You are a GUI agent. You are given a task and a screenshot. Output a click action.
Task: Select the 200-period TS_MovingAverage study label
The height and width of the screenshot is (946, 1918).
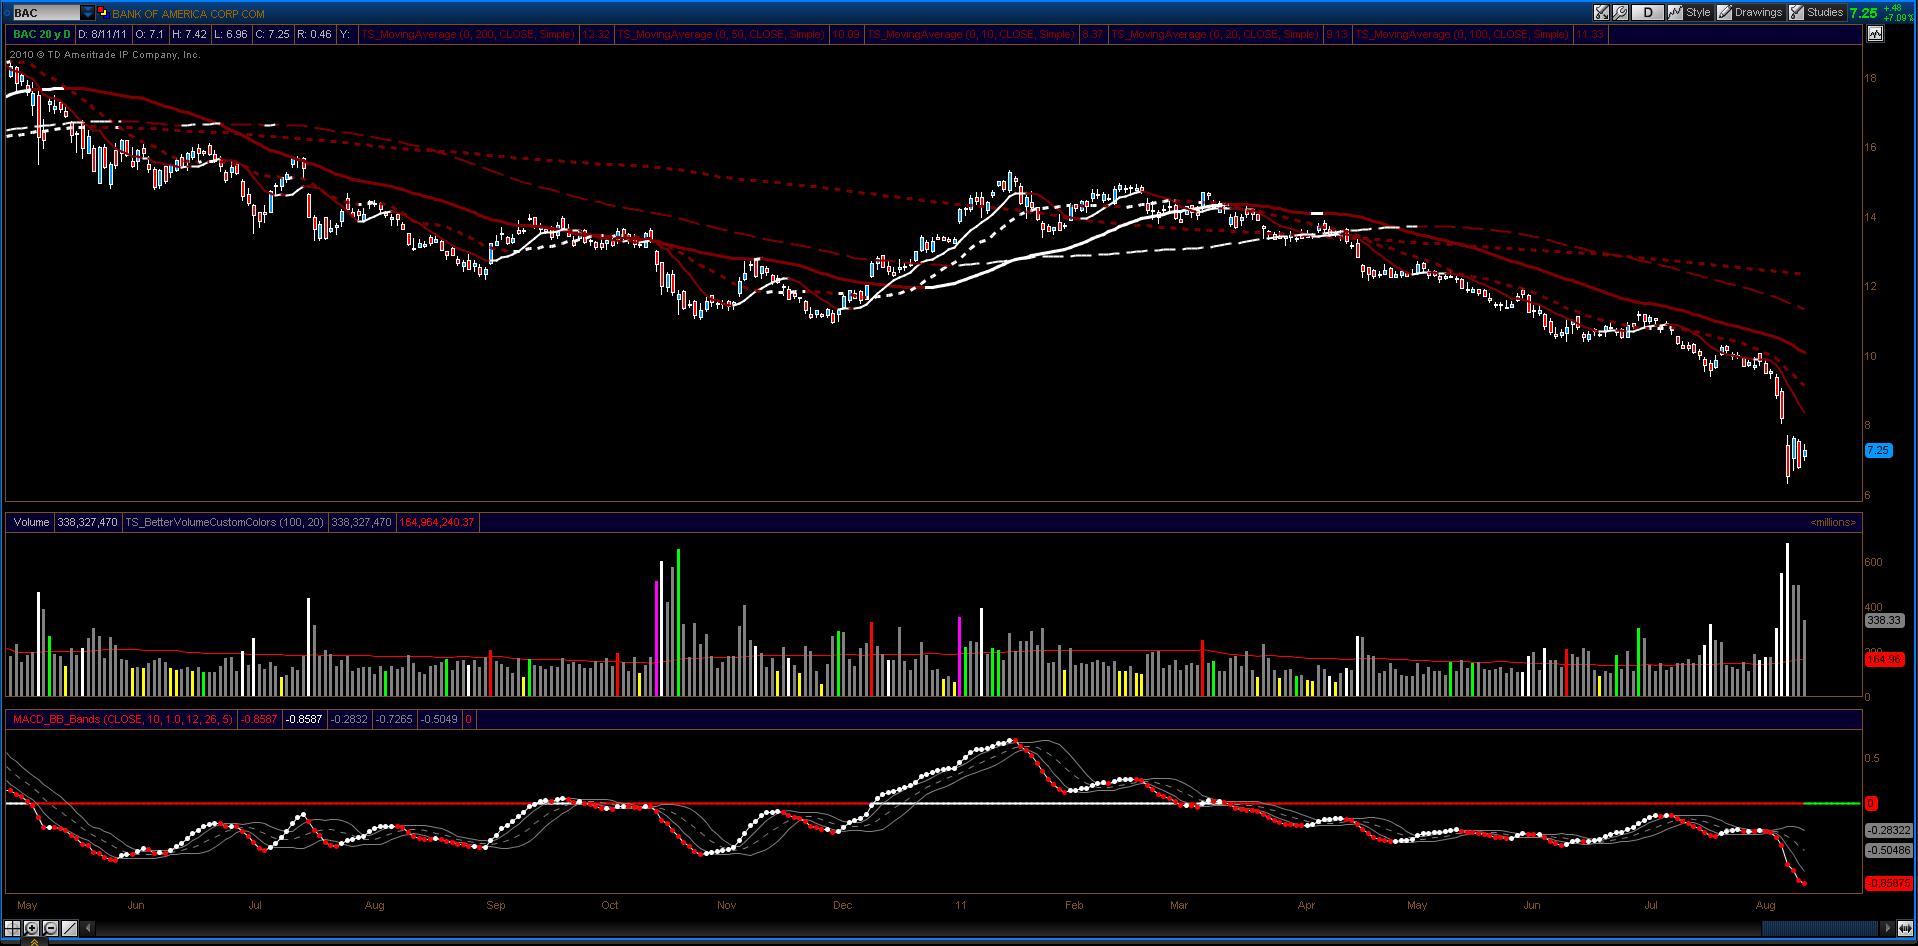click(467, 34)
